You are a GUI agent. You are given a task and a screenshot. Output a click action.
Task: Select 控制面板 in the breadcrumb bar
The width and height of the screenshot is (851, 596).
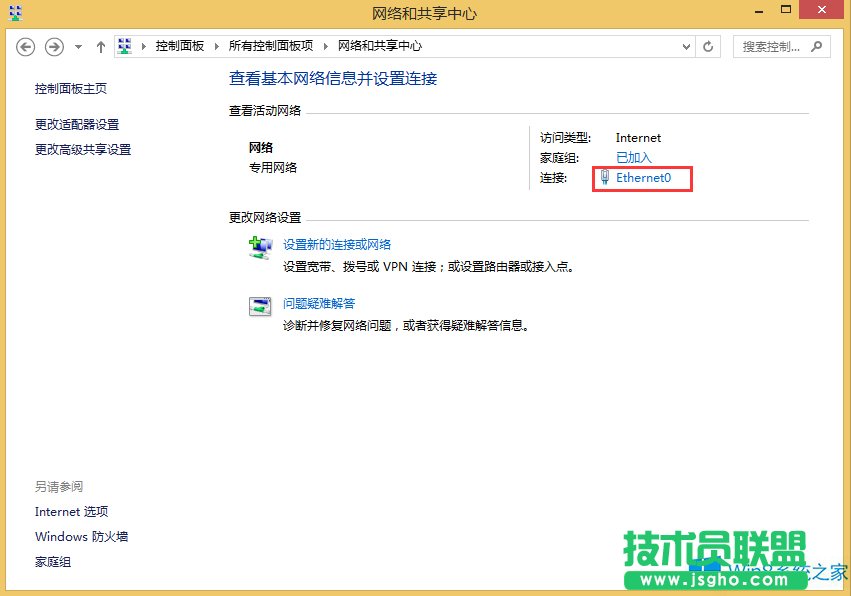click(179, 45)
